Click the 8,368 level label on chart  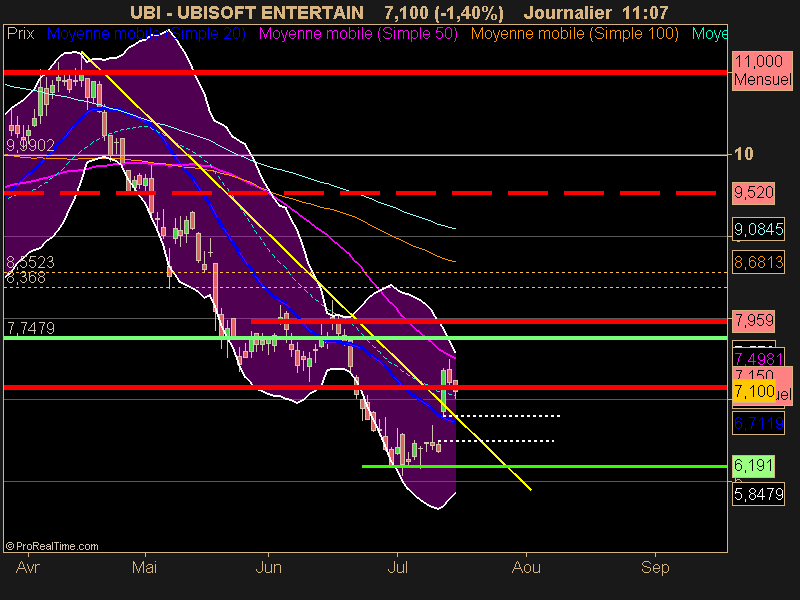pos(26,278)
